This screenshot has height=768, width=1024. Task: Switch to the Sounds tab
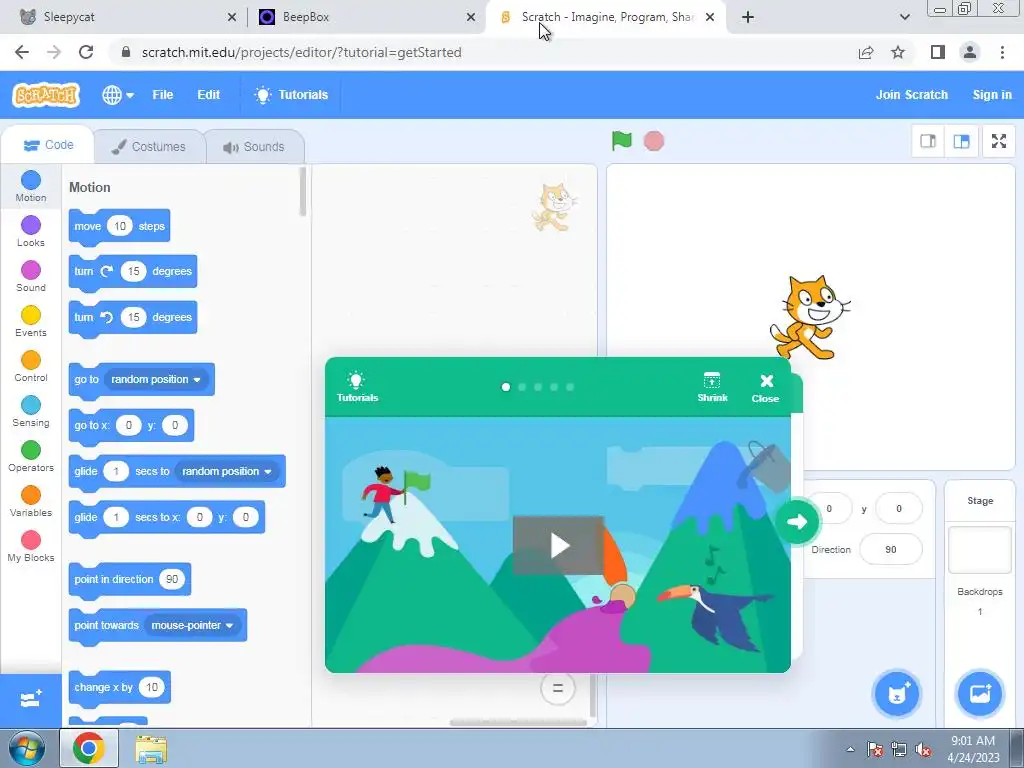[x=254, y=146]
